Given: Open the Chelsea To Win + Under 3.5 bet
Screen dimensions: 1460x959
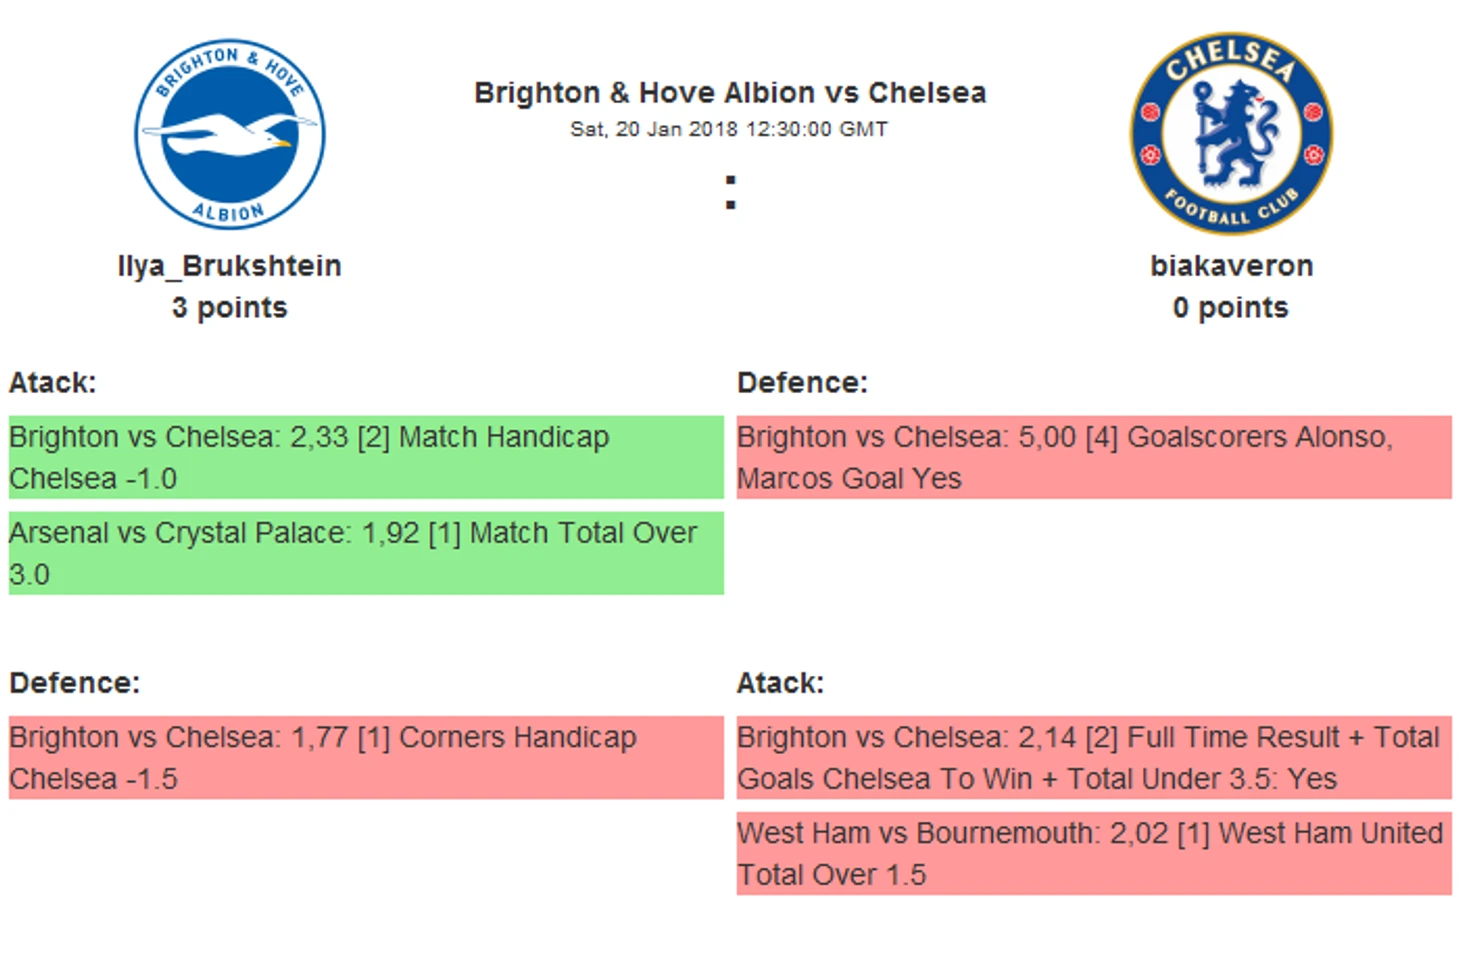Looking at the screenshot, I should click(1094, 757).
